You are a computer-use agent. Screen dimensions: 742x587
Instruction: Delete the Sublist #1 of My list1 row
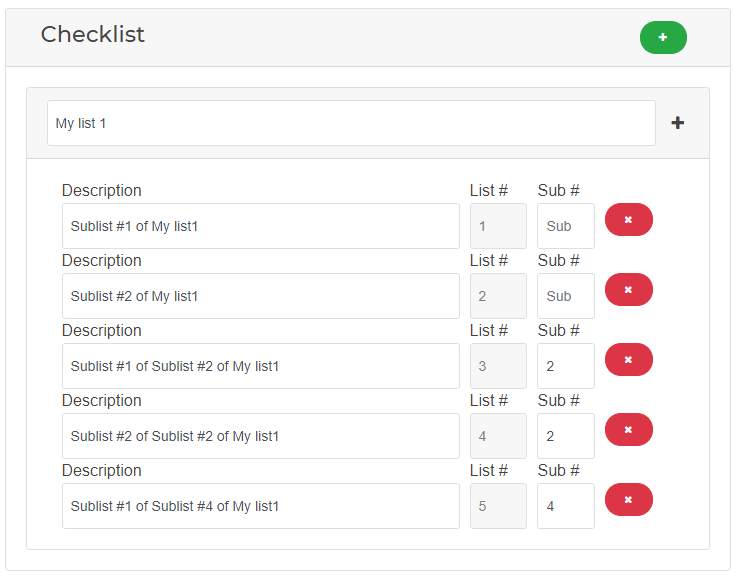(628, 220)
